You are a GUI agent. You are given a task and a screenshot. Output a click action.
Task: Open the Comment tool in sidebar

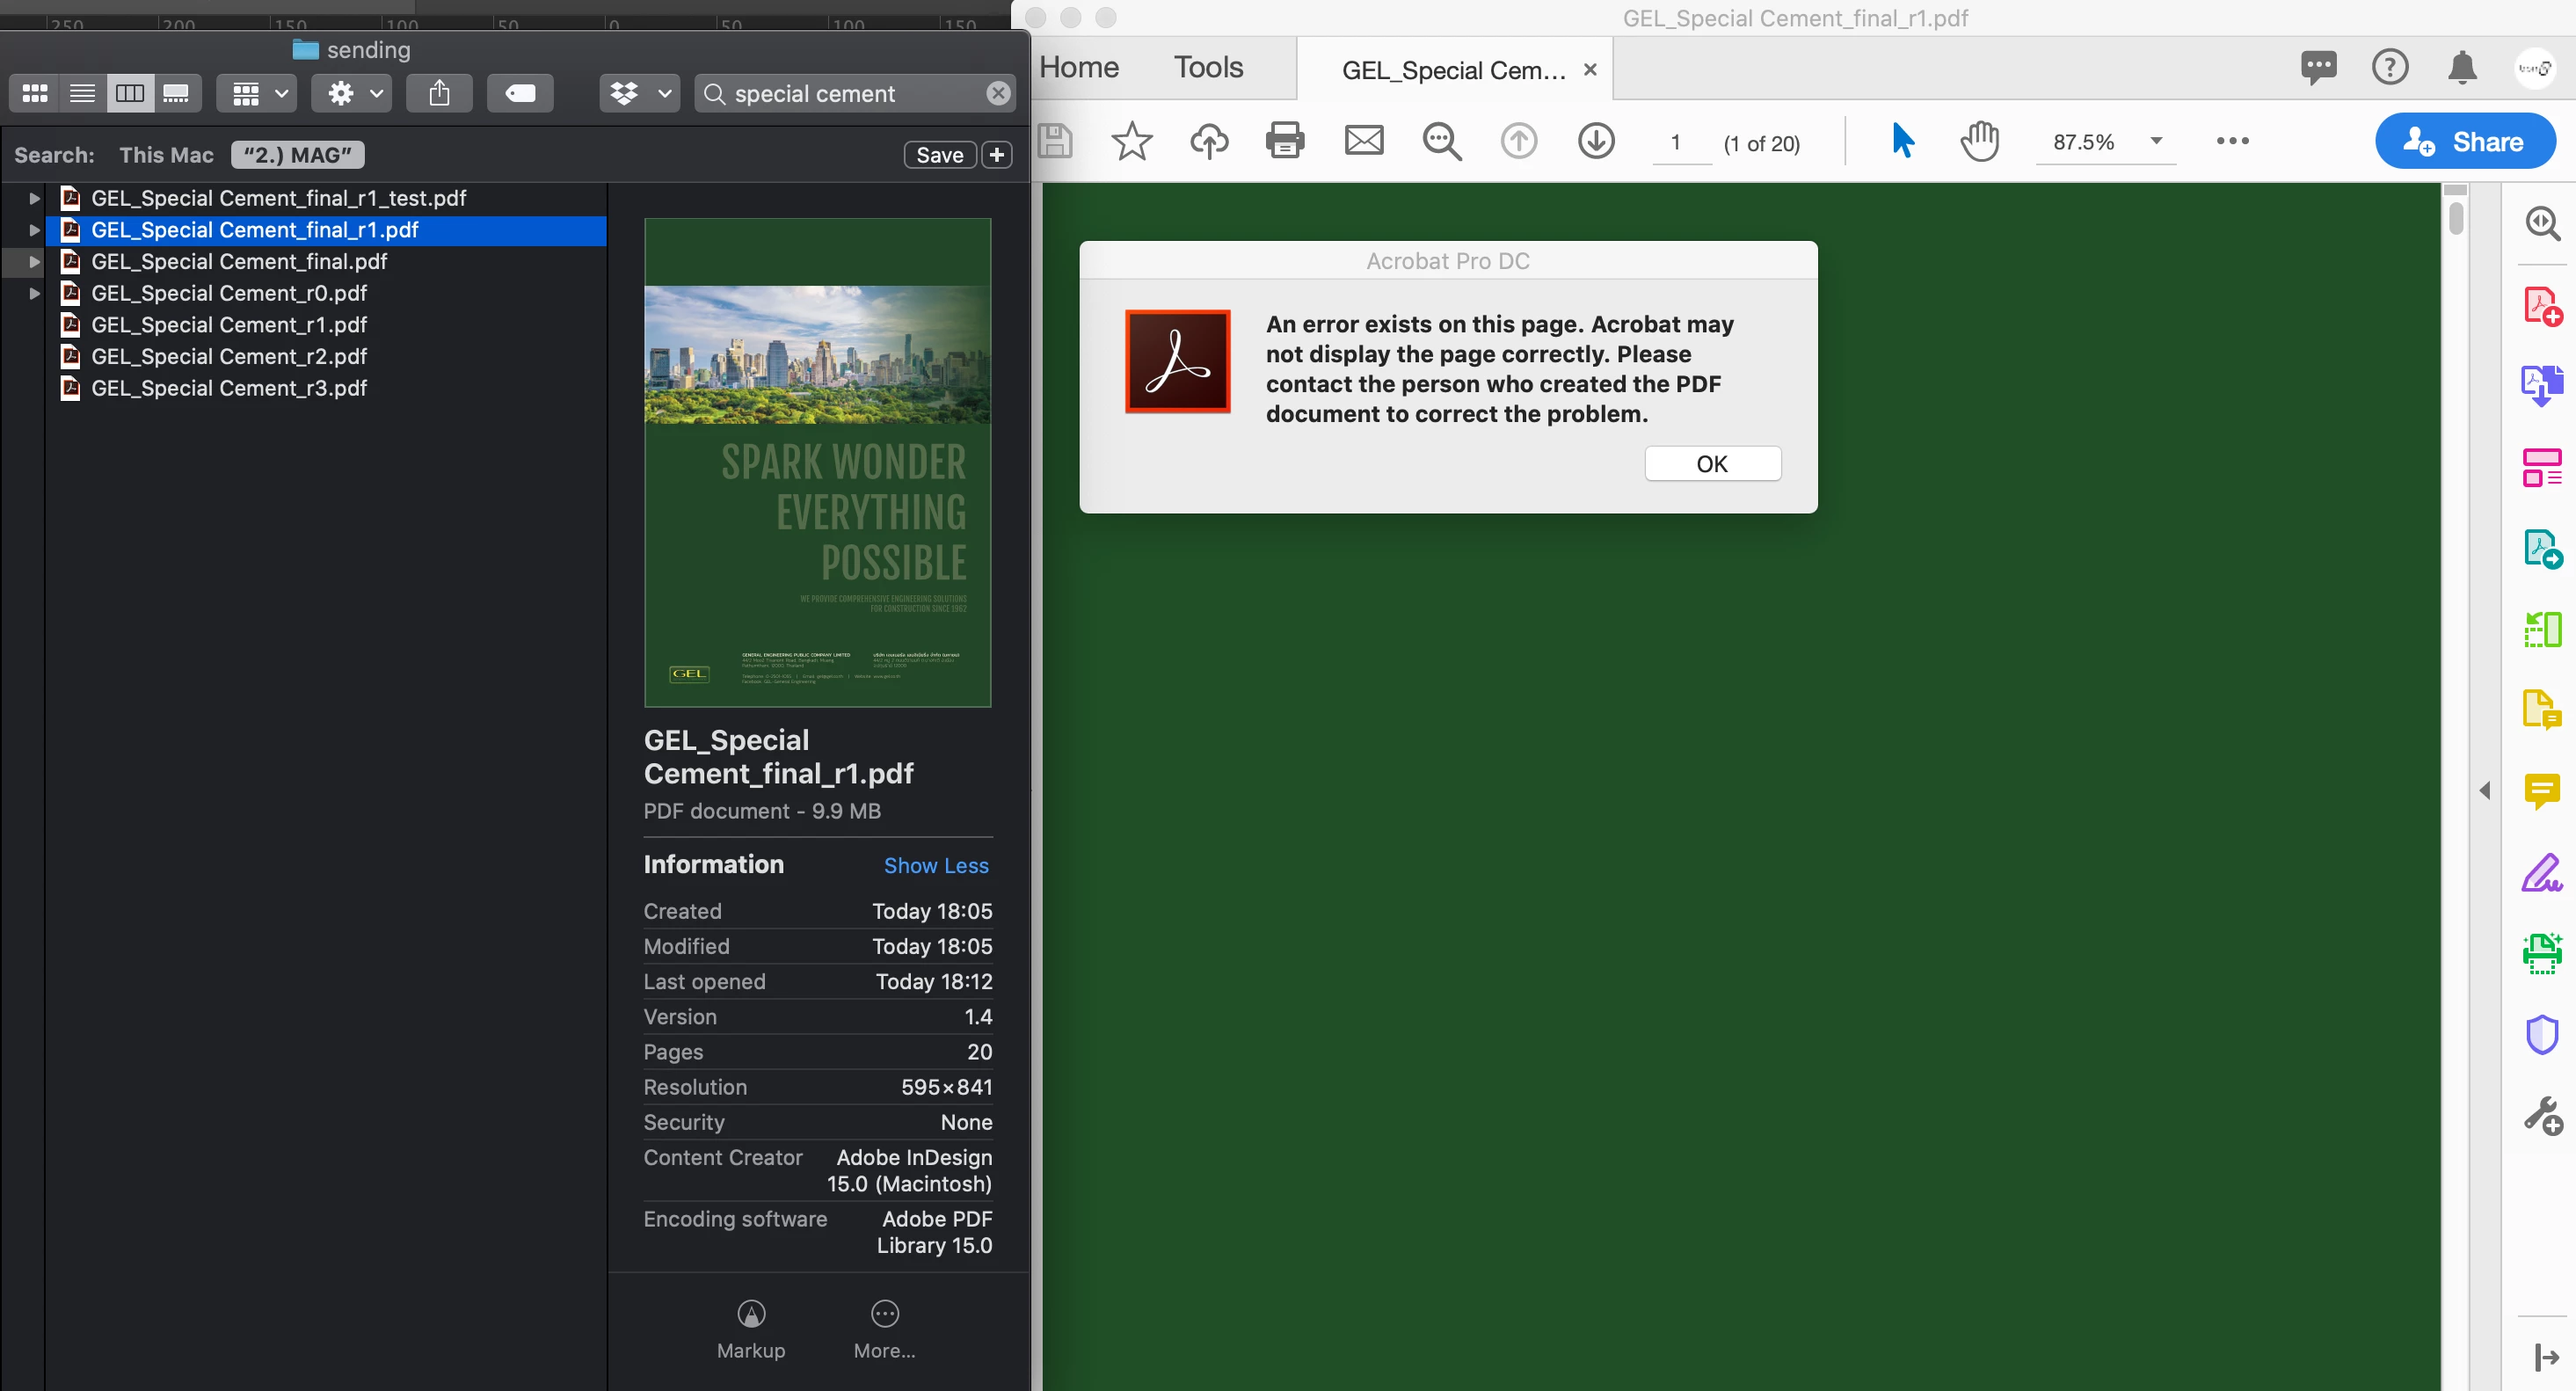coord(2541,791)
